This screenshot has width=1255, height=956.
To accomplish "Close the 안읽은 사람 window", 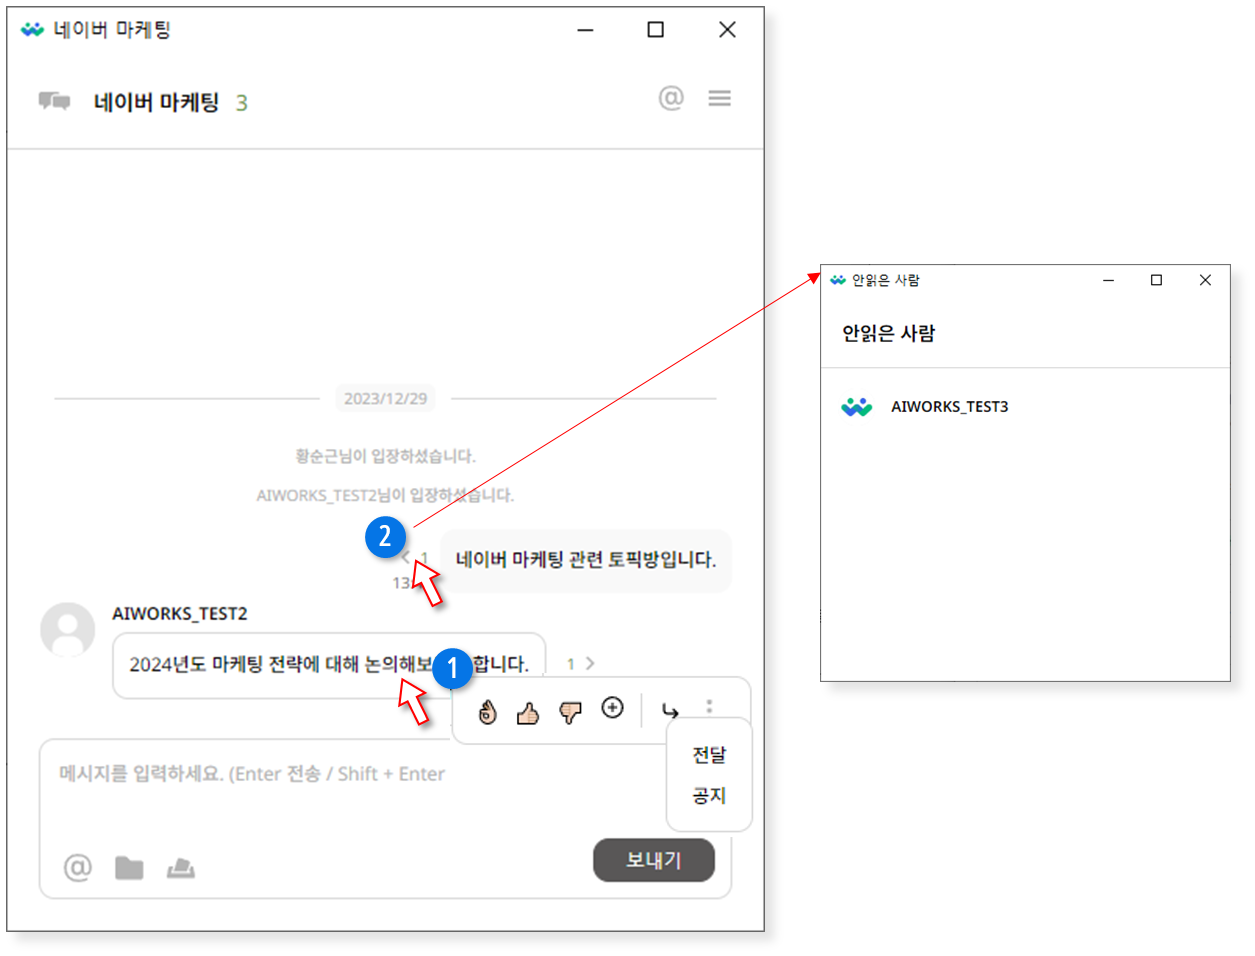I will (x=1205, y=280).
